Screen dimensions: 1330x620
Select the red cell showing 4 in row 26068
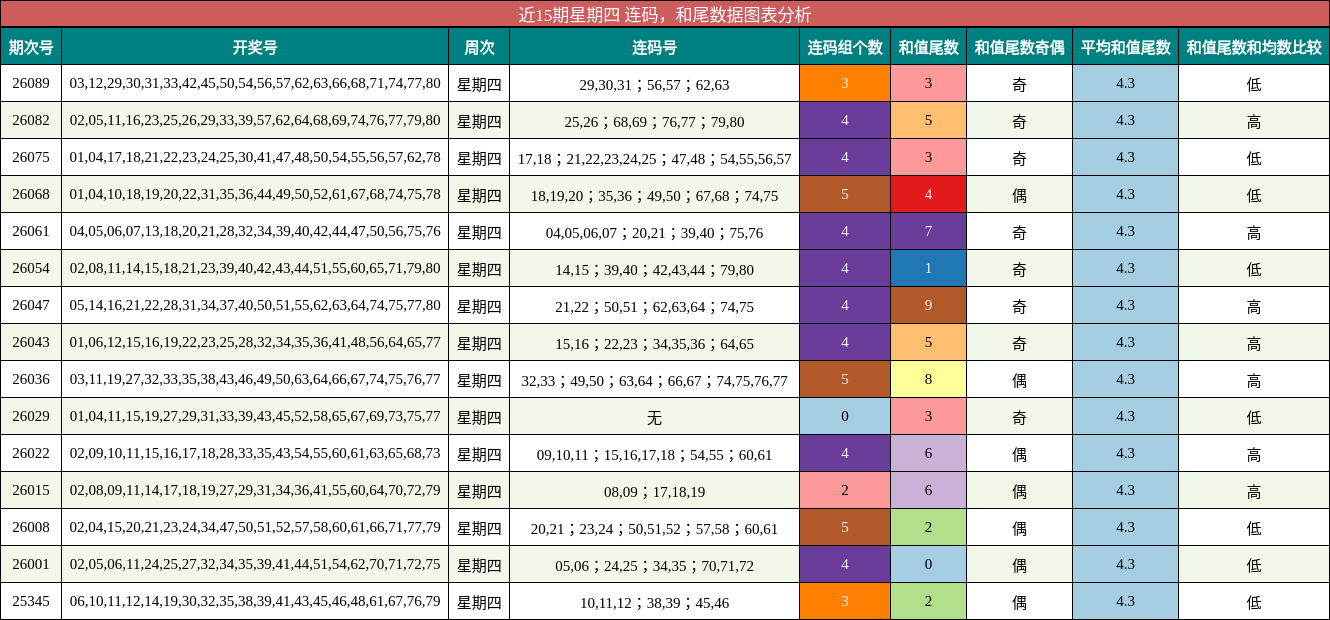[926, 195]
